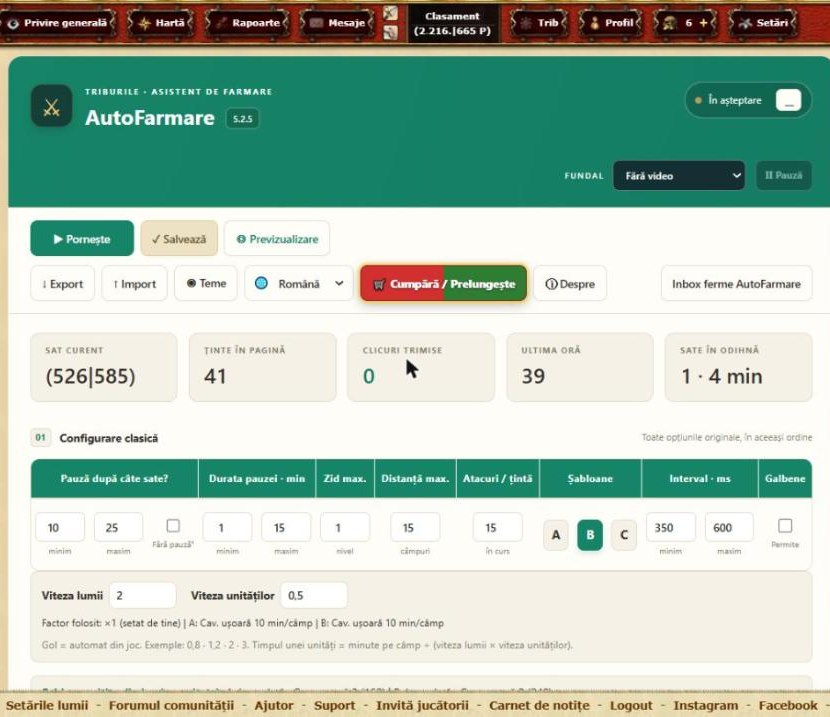Click the Sate în odihnă card

coord(738,367)
